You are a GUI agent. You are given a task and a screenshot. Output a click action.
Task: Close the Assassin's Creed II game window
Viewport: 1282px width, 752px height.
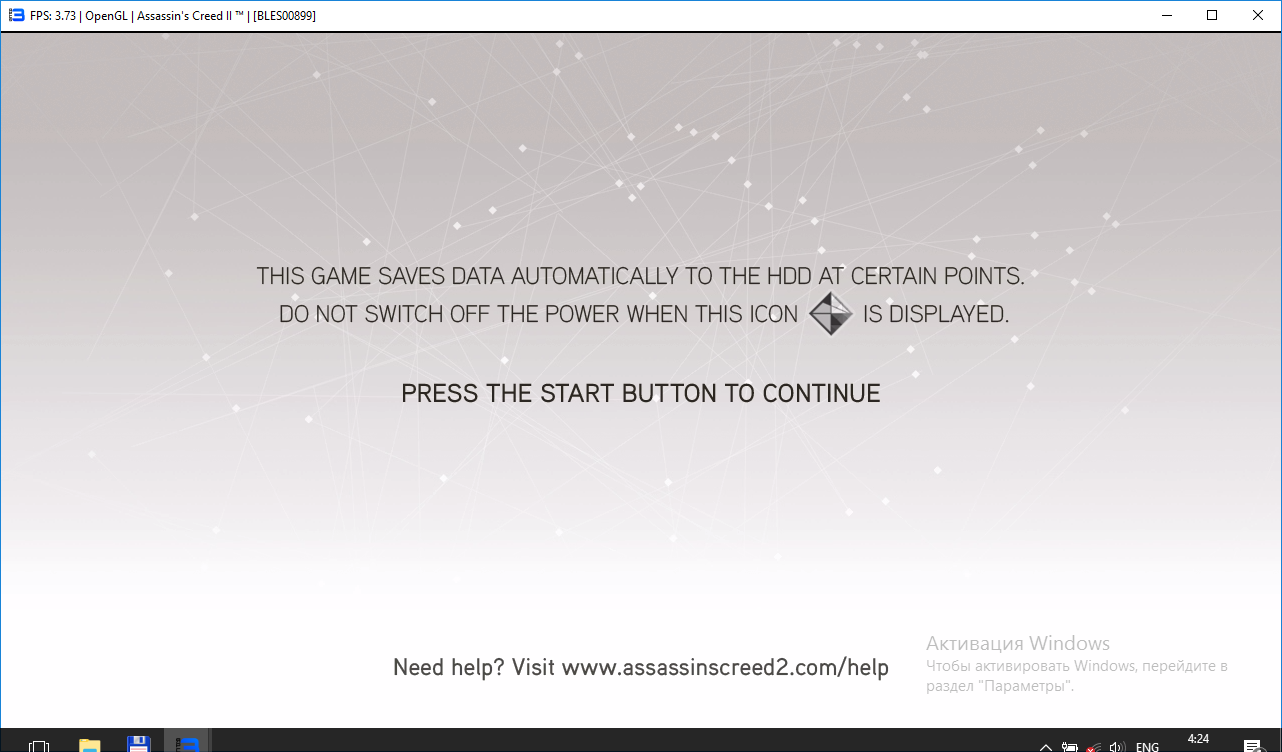tap(1258, 15)
